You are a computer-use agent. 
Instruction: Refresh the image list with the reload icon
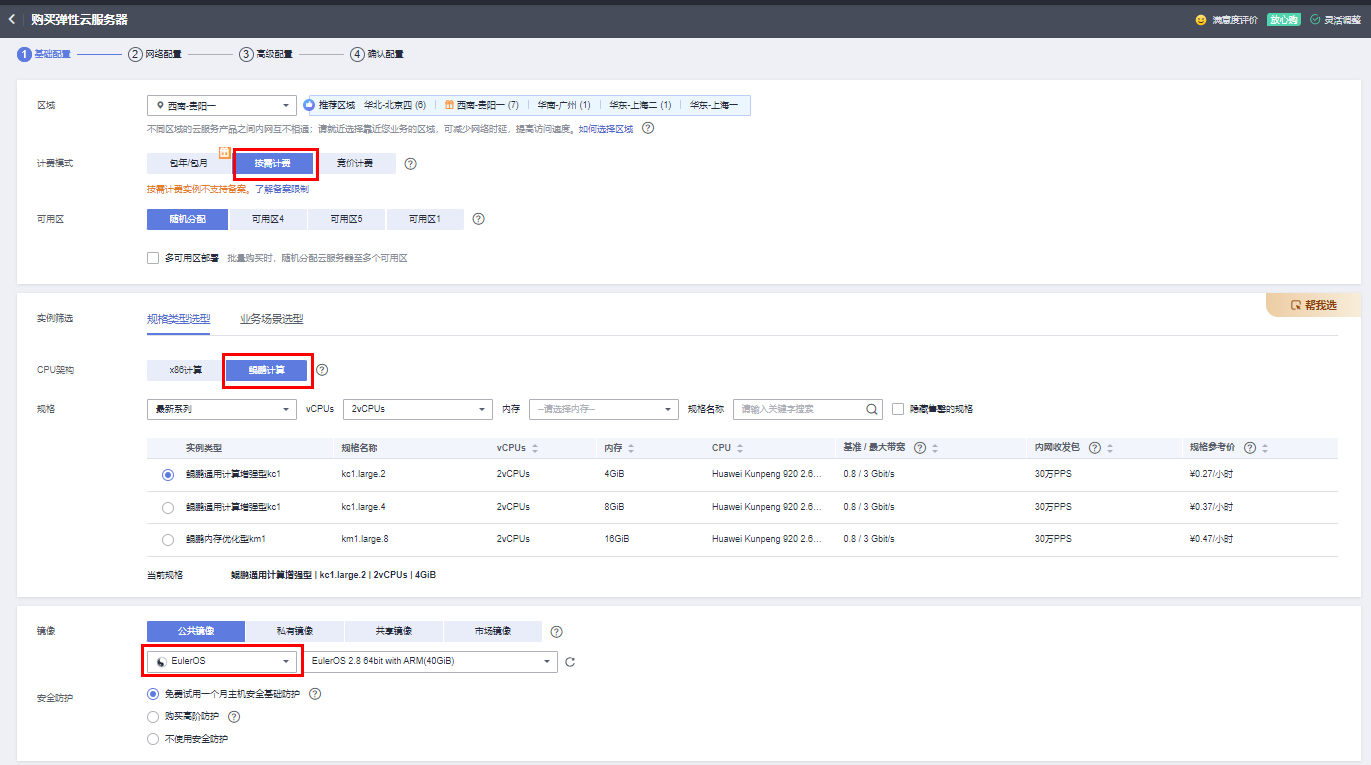tap(570, 662)
